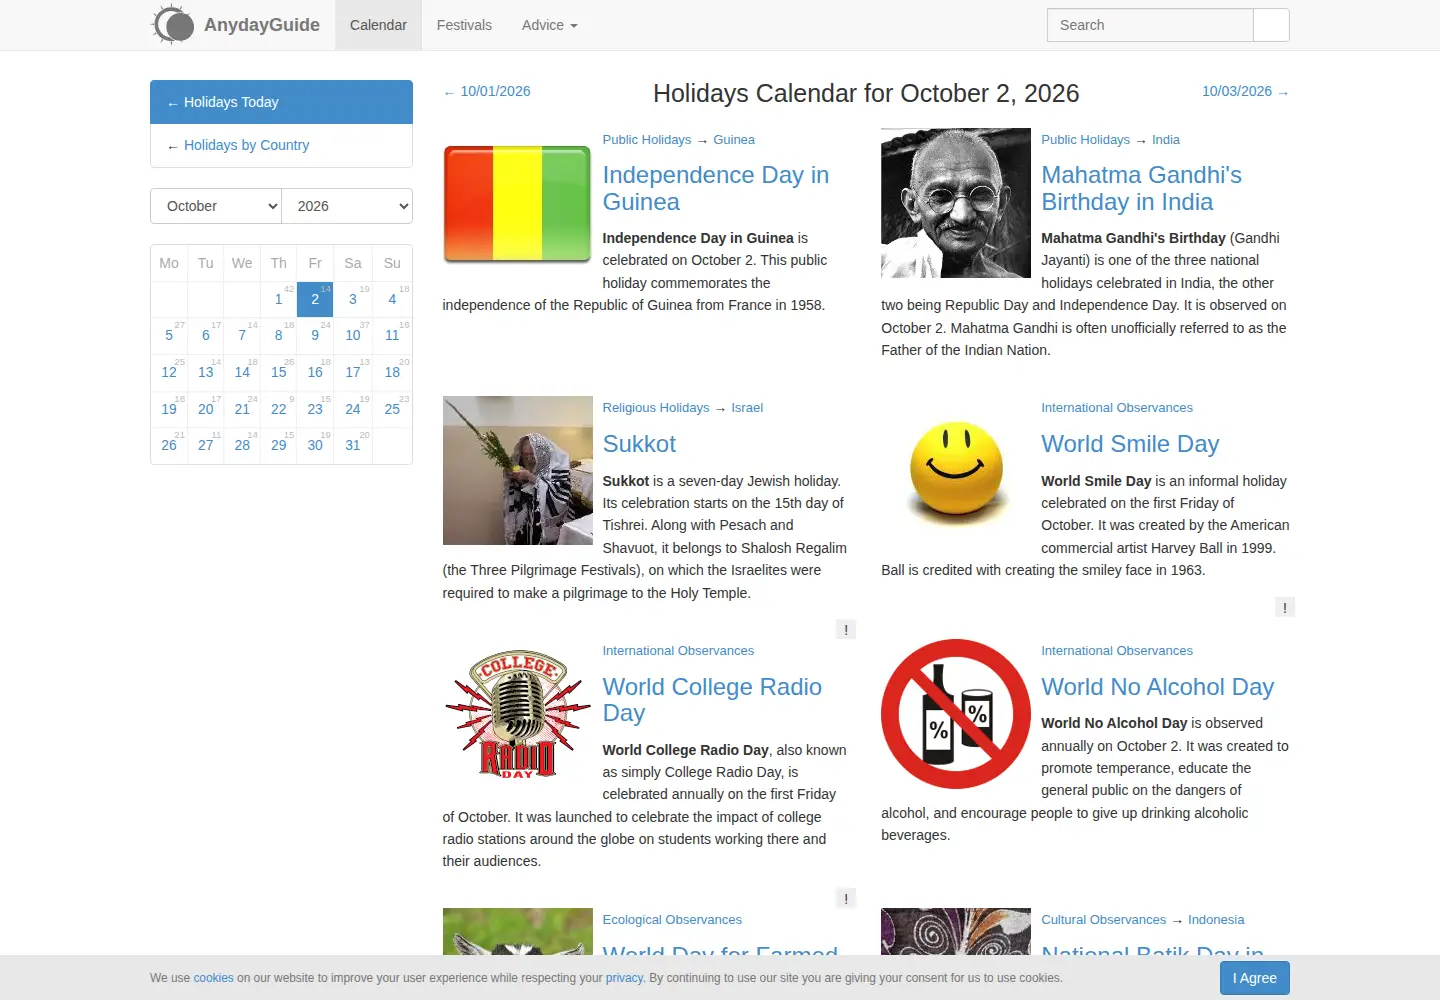Click the exclamation report icon under World Smile Day
Screen dimensions: 1440x1000
[x=1285, y=607]
